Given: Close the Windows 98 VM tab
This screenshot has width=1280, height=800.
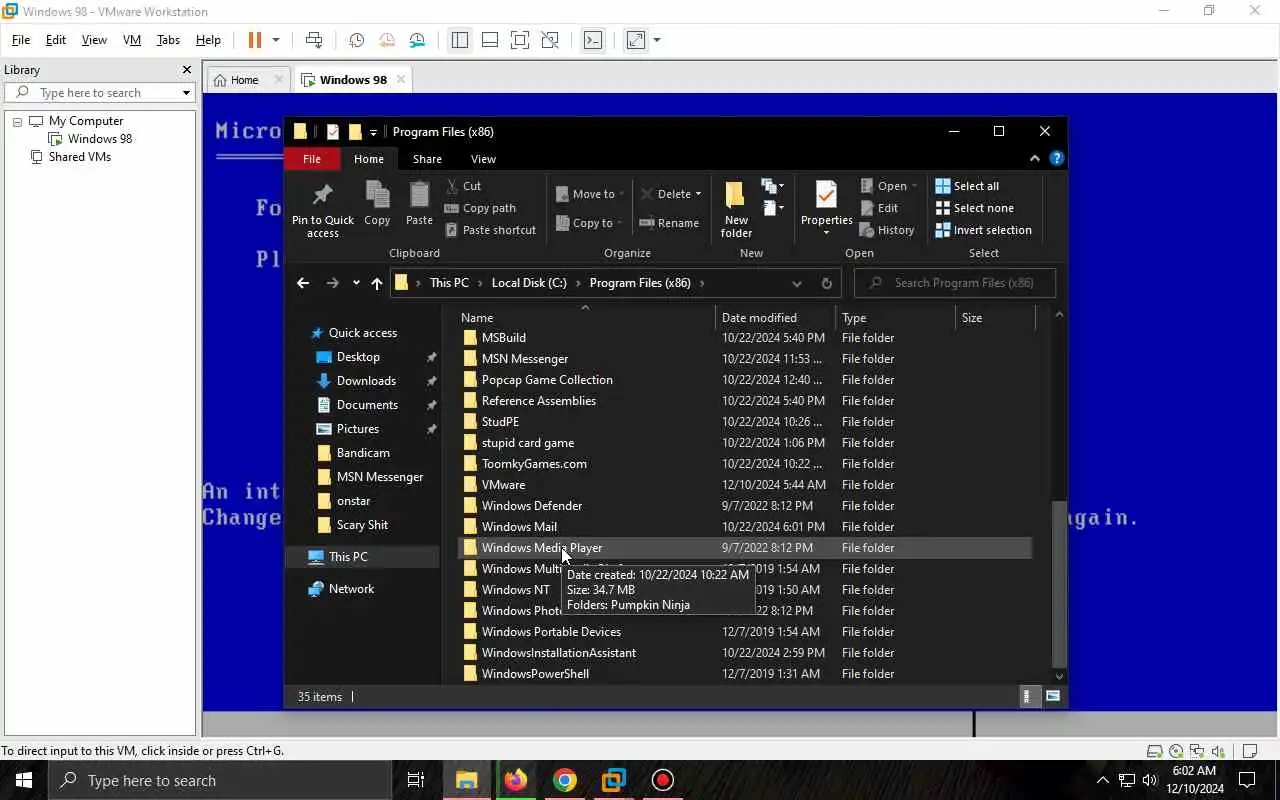Looking at the screenshot, I should tap(401, 79).
